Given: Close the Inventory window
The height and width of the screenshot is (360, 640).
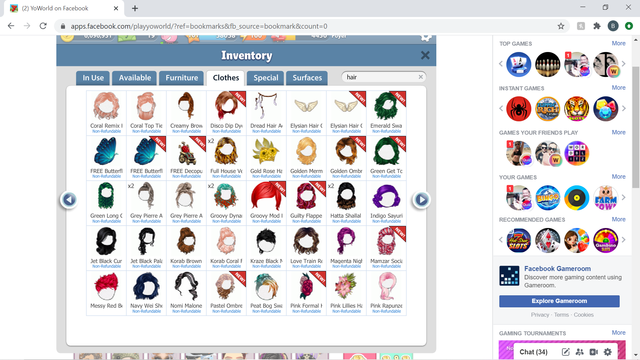Looking at the screenshot, I should coord(425,55).
